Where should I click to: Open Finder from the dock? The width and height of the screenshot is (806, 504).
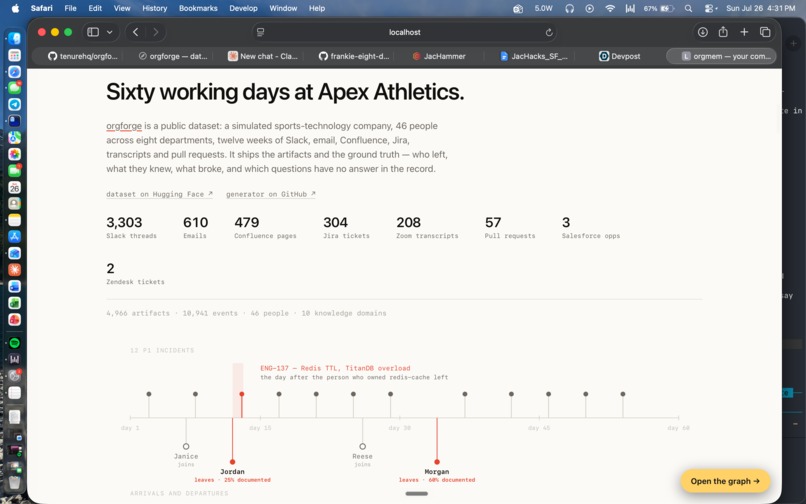(14, 39)
